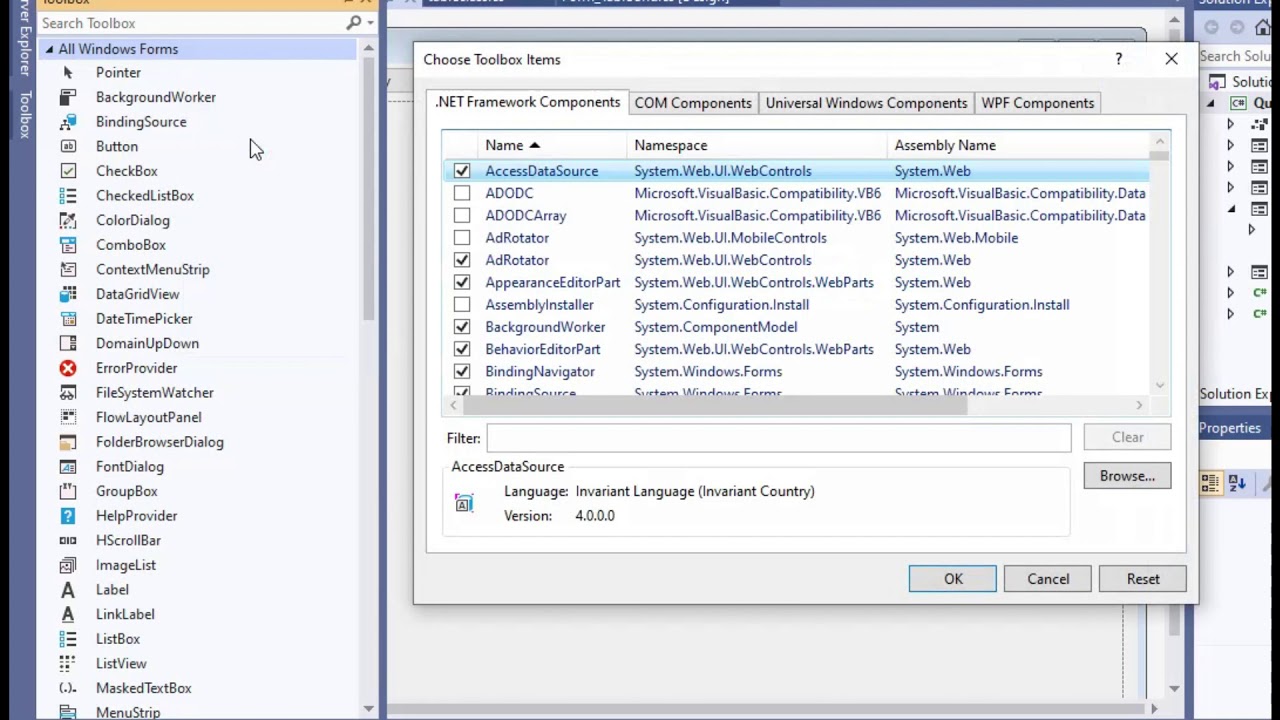Select the Pointer tool icon in Toolbox
The width and height of the screenshot is (1280, 720).
pos(68,72)
